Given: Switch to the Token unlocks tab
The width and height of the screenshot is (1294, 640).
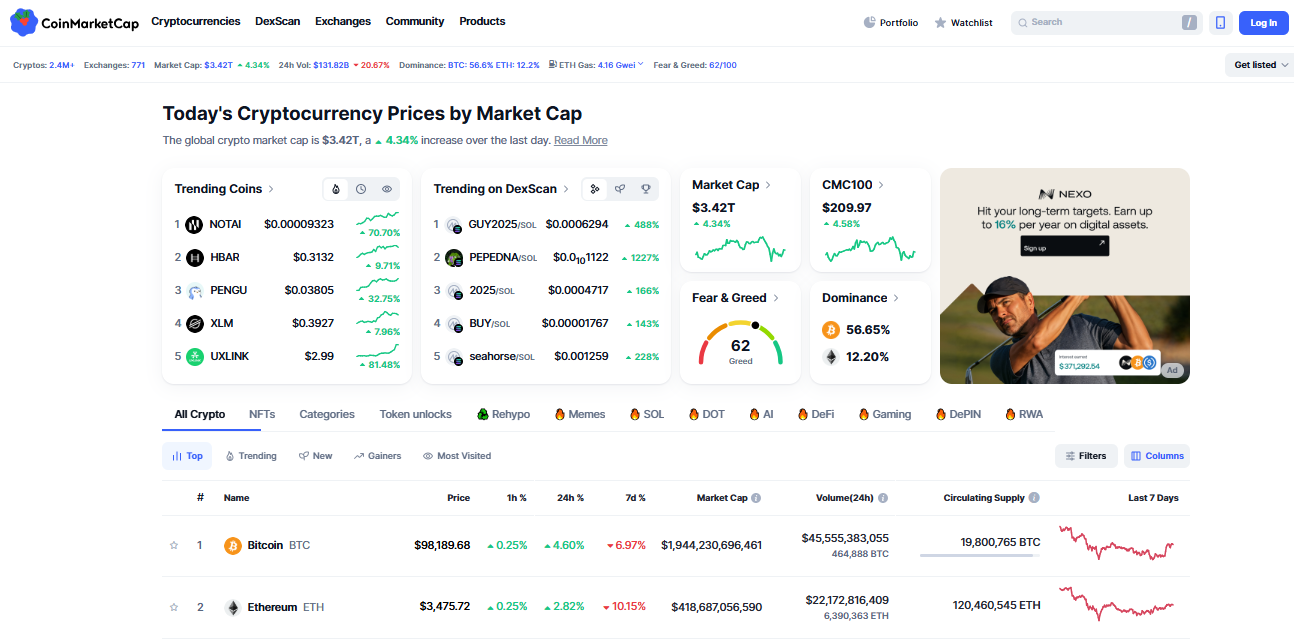Looking at the screenshot, I should tap(416, 414).
